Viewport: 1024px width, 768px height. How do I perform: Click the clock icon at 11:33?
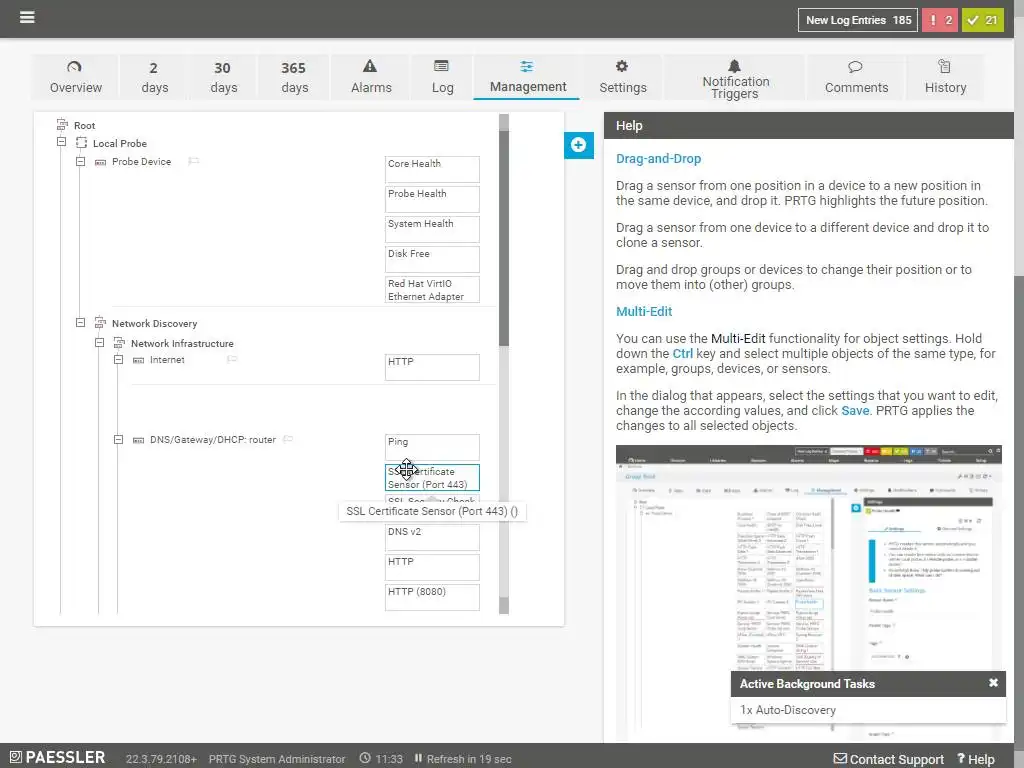365,758
